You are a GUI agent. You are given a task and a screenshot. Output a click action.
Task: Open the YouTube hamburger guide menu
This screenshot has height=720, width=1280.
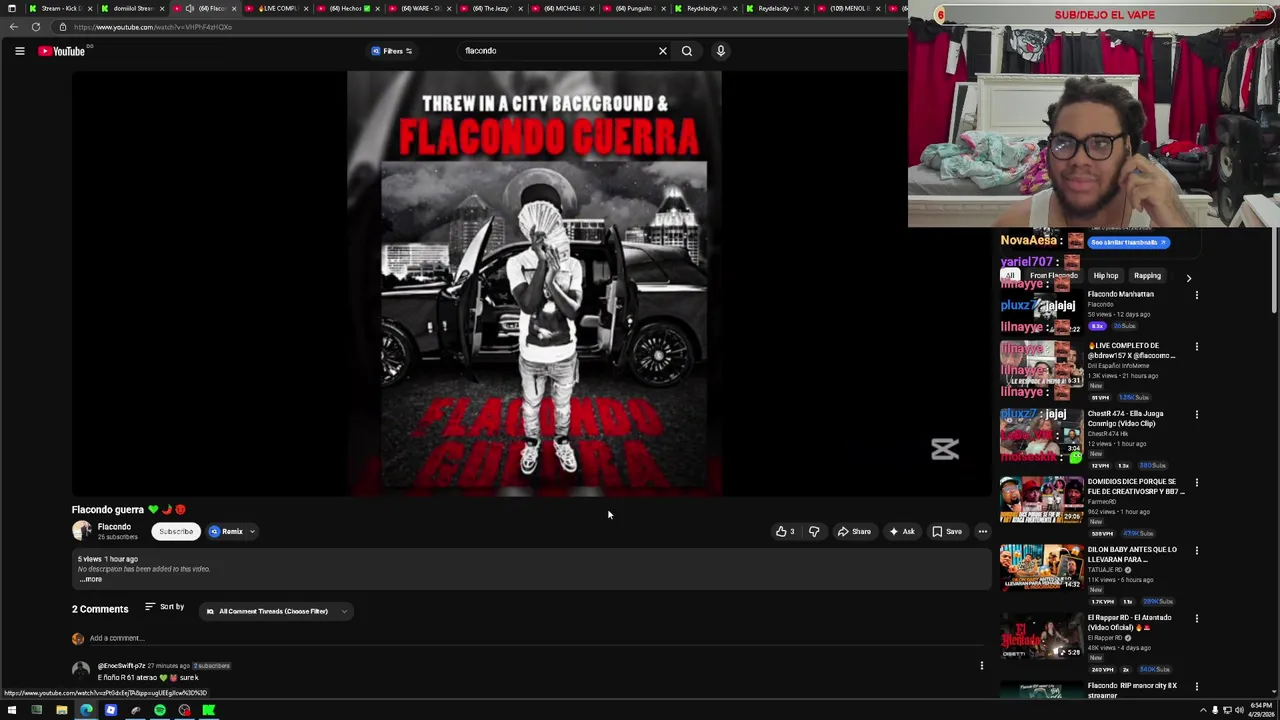point(19,51)
